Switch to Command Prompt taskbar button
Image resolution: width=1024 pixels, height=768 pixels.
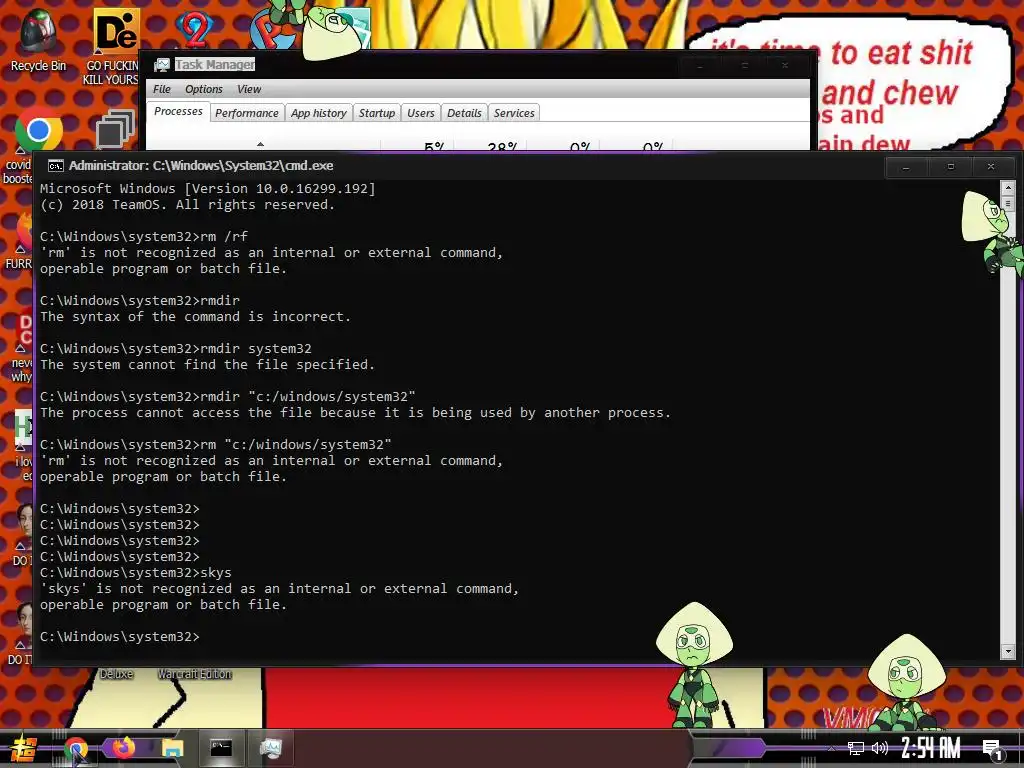pos(221,748)
